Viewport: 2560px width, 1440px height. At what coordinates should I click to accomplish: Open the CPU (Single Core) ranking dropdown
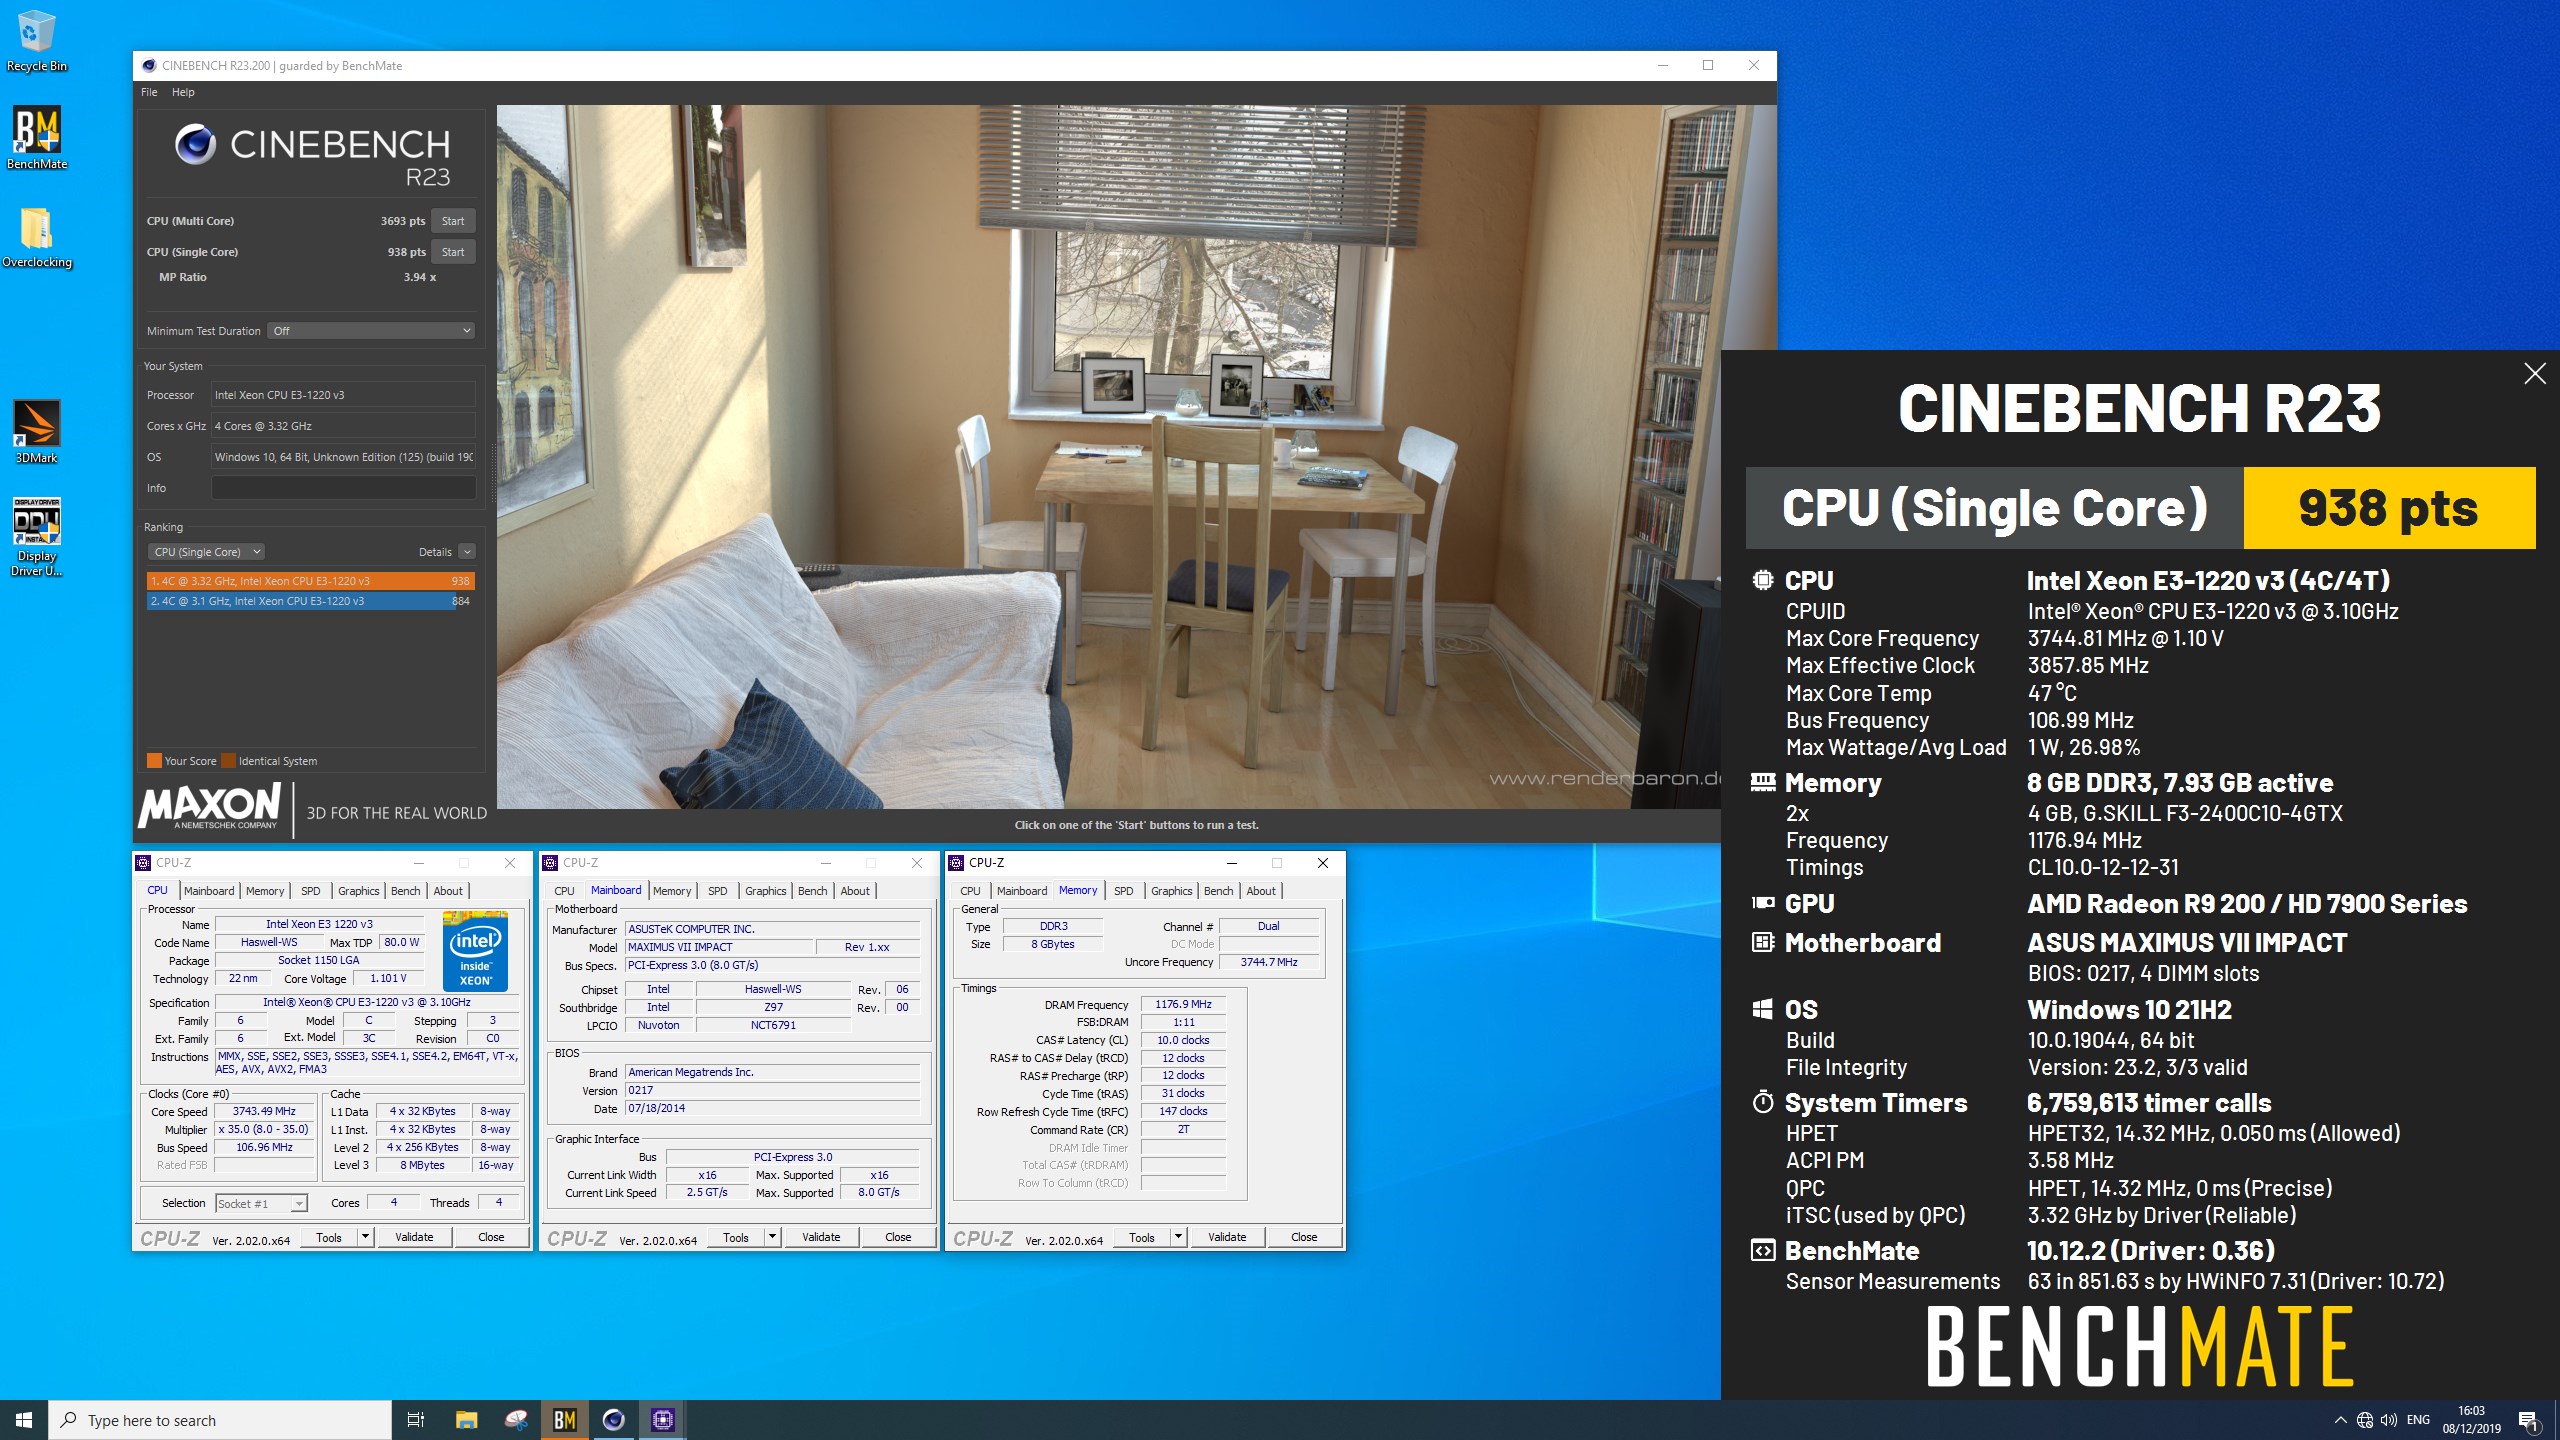pyautogui.click(x=206, y=552)
